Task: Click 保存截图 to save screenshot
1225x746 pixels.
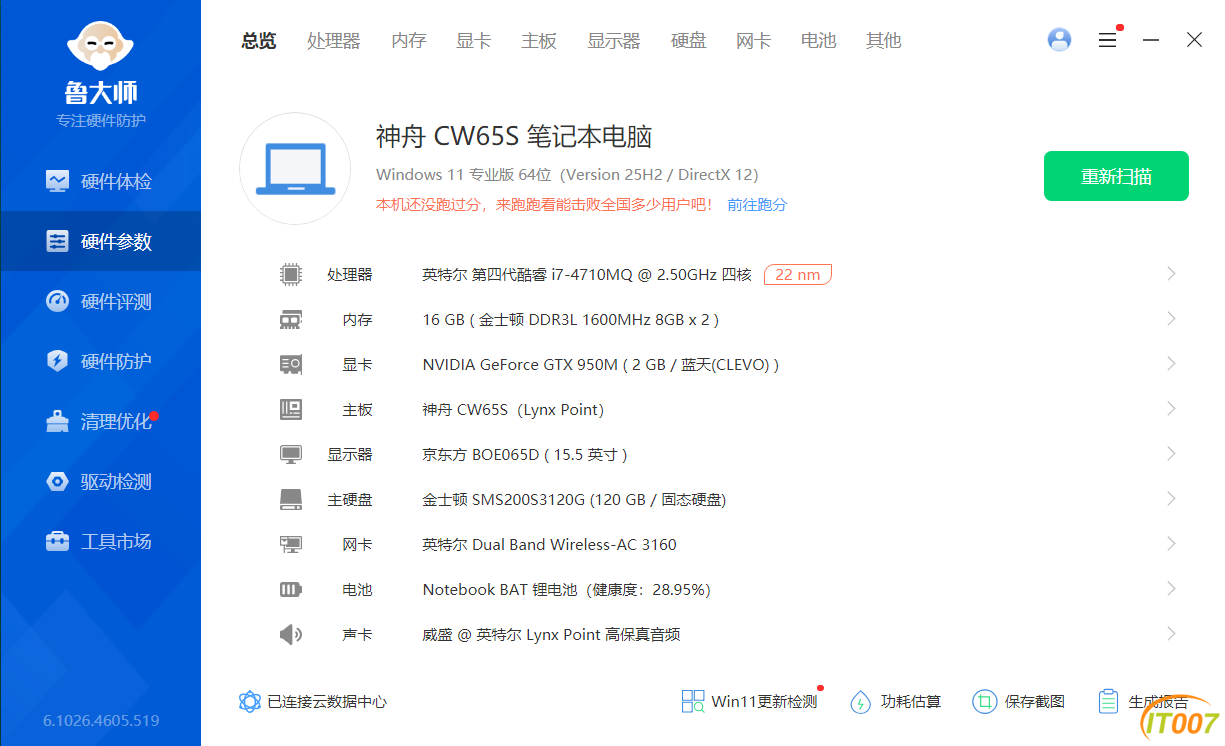Action: pos(1019,702)
